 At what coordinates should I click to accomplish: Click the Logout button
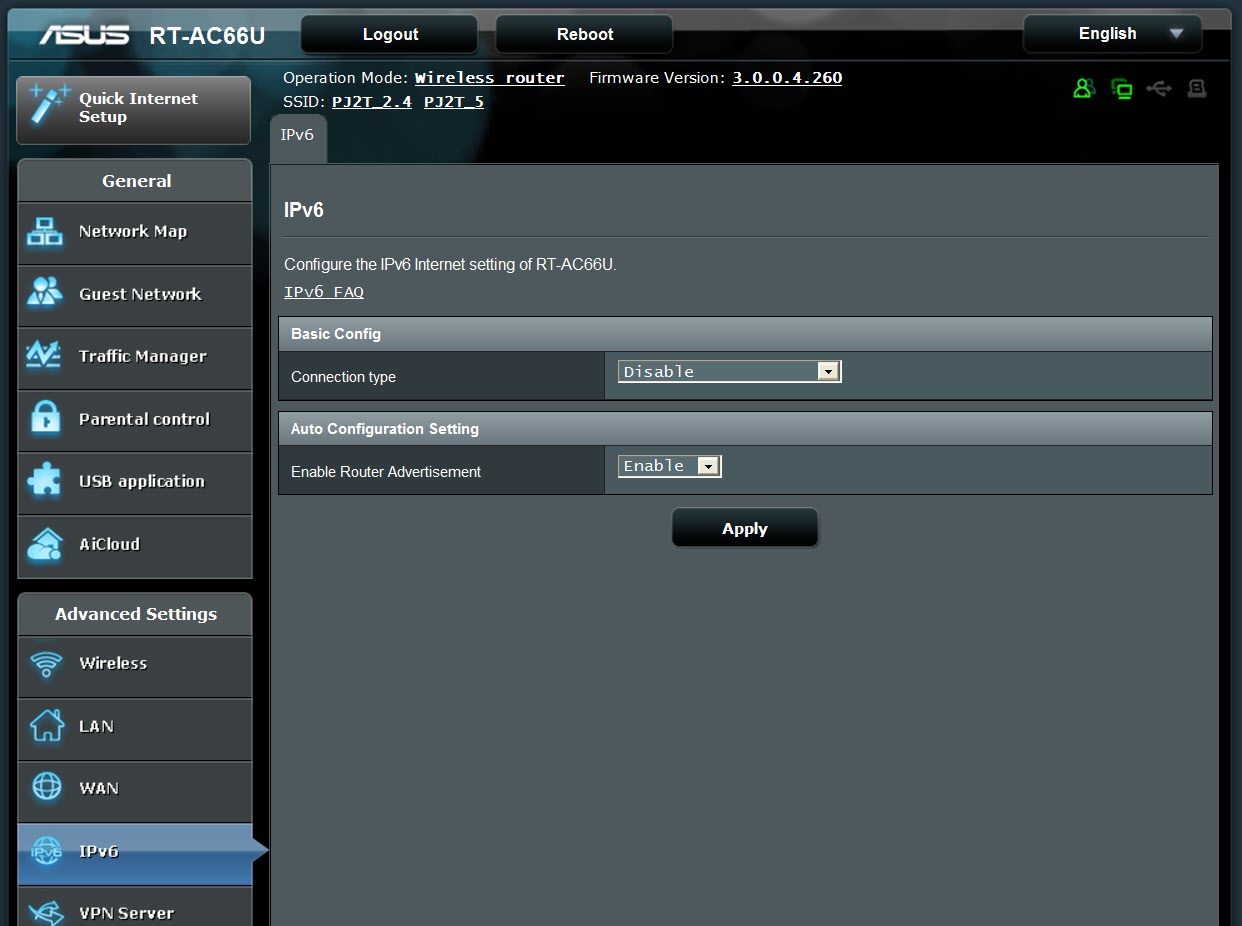point(390,34)
